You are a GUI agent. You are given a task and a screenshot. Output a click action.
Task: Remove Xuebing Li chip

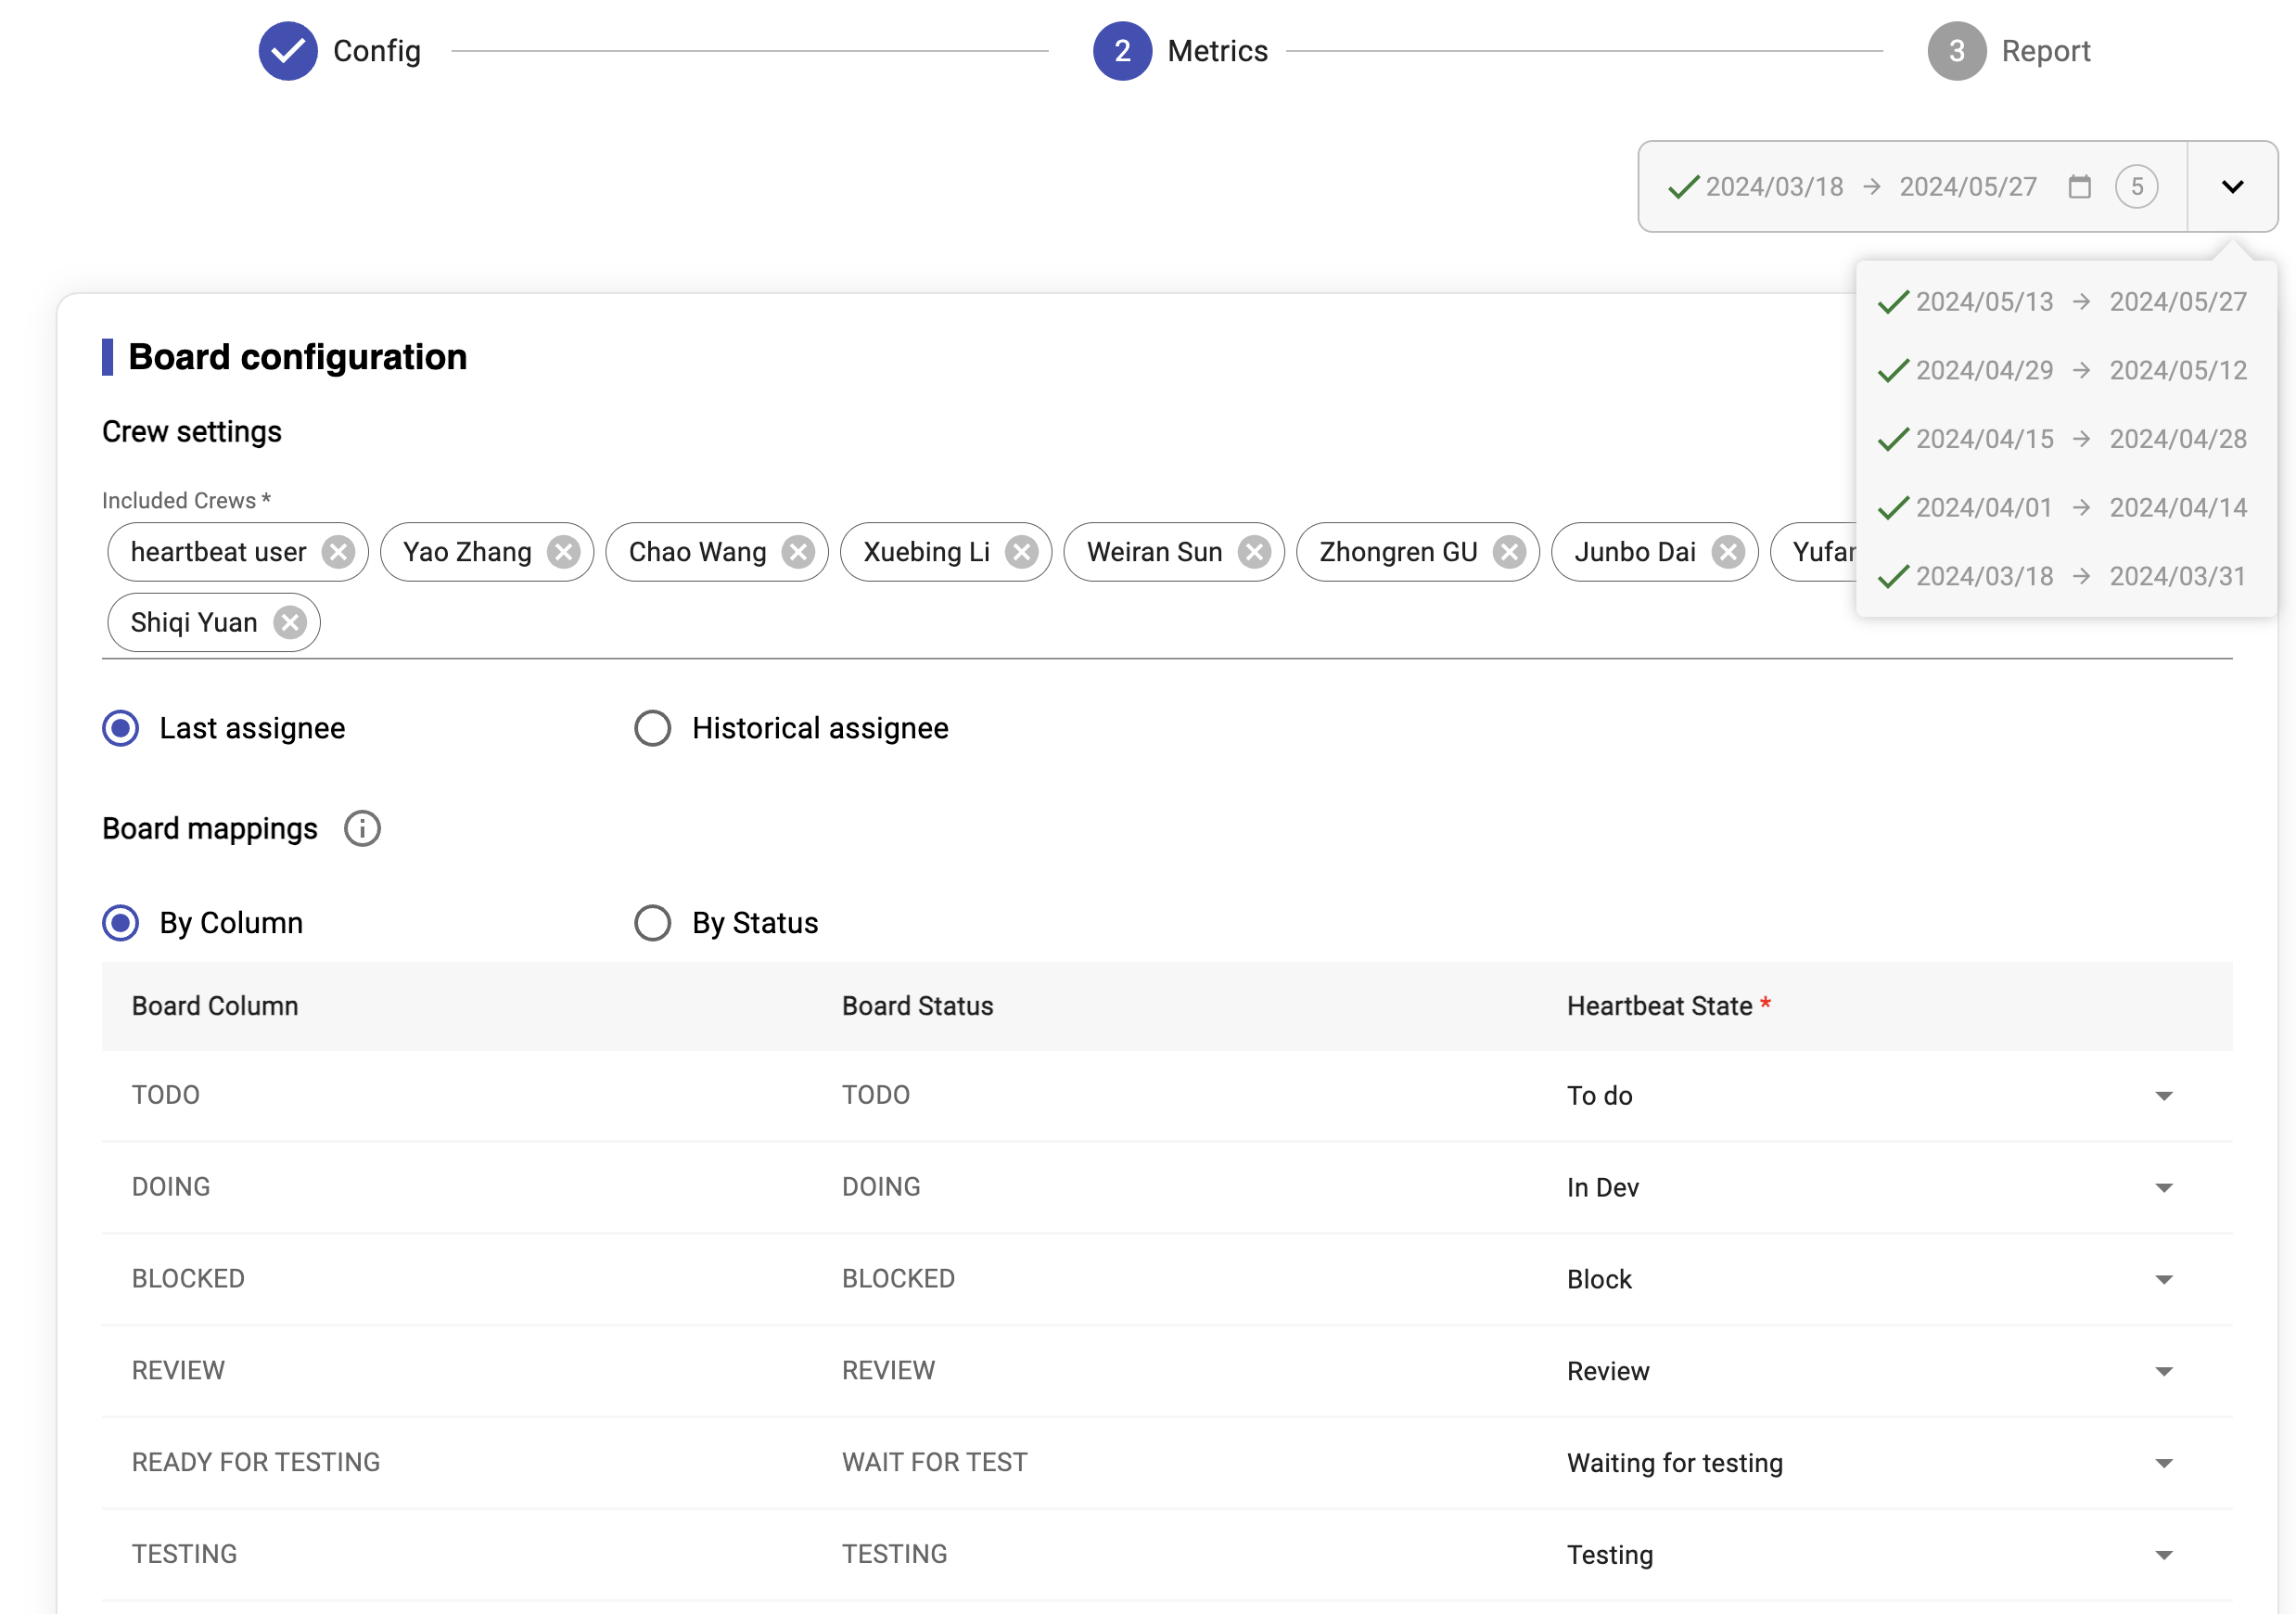point(1021,552)
